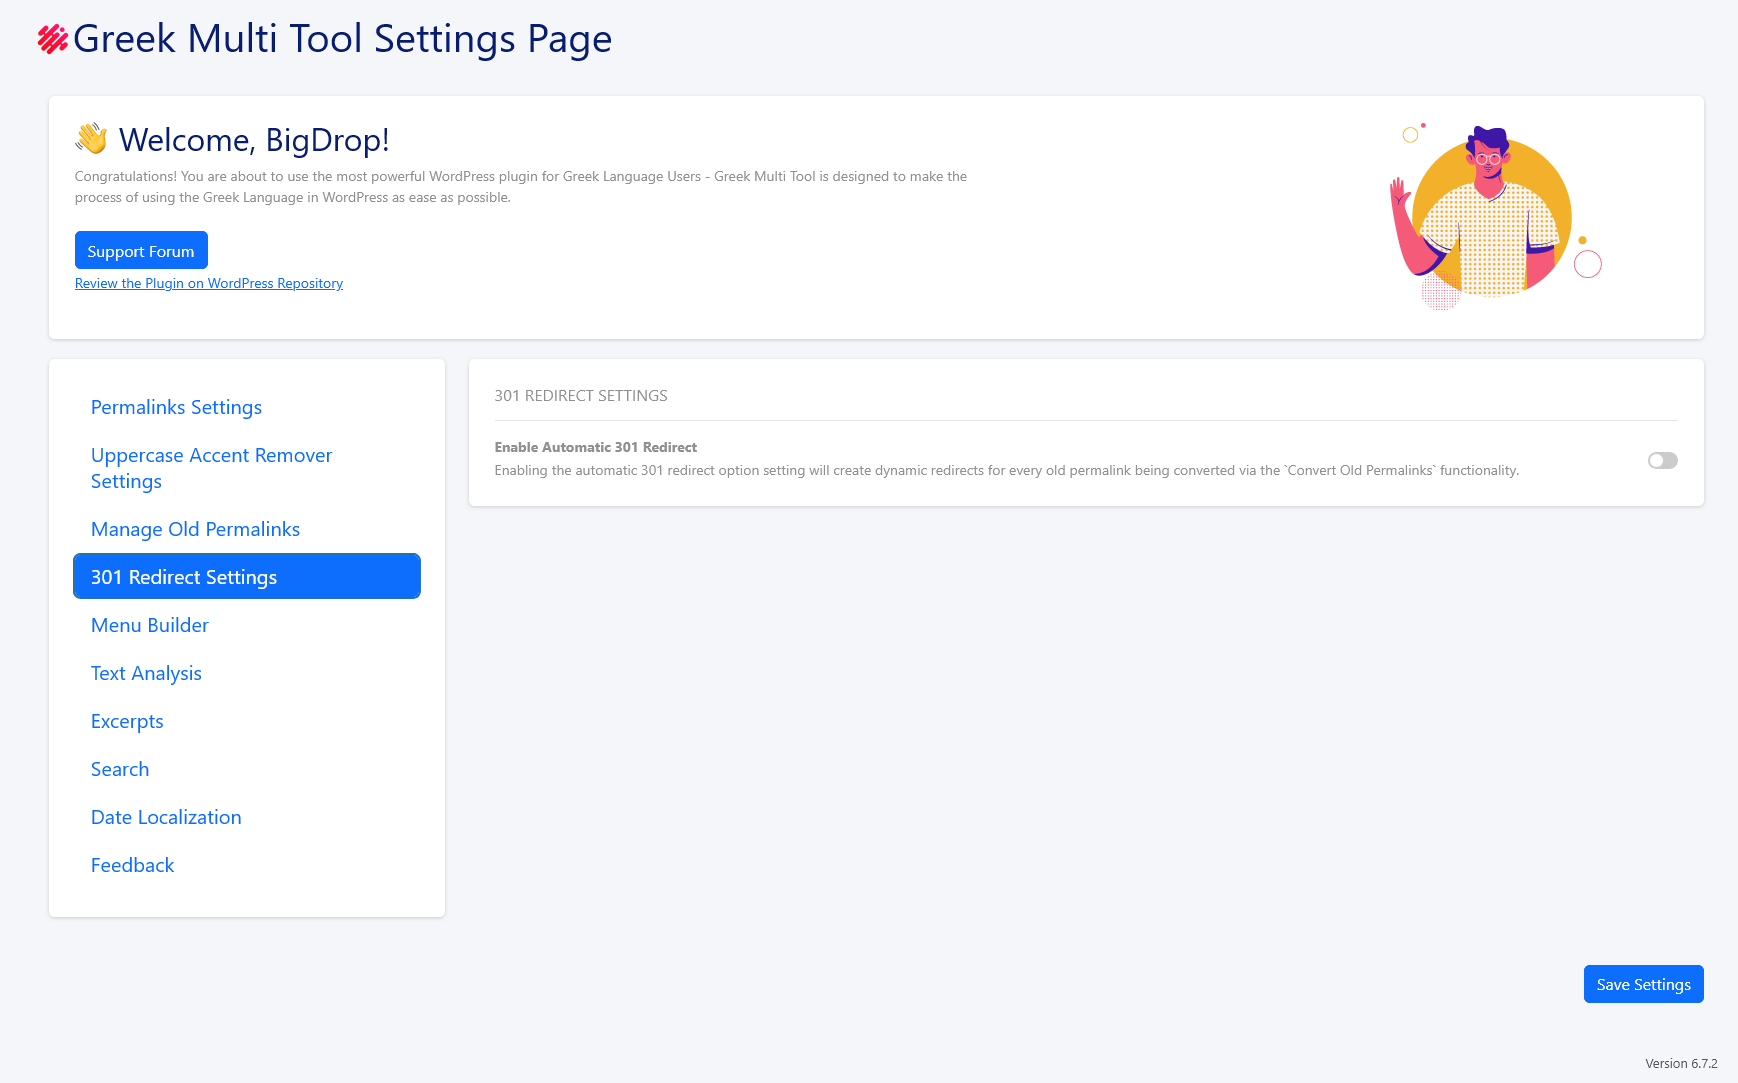Click the Support Forum button

click(x=141, y=250)
